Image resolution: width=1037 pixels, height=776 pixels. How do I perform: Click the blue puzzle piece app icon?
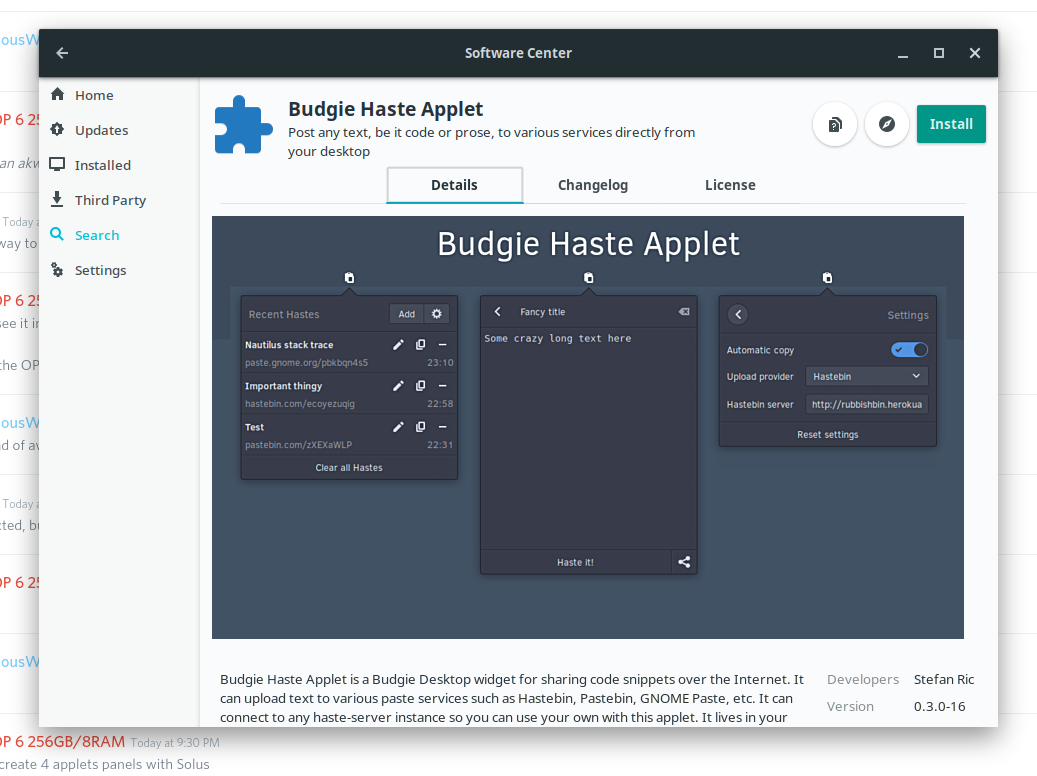point(243,125)
